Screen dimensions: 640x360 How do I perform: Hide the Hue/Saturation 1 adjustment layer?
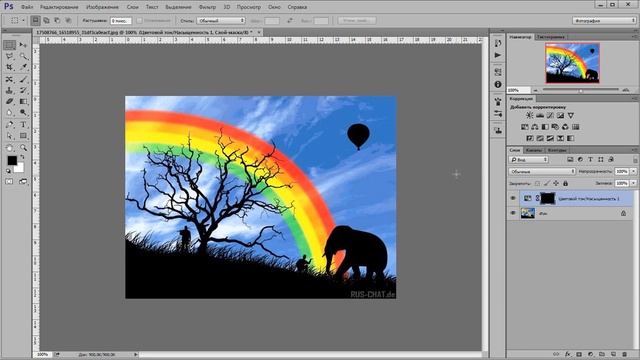(513, 198)
